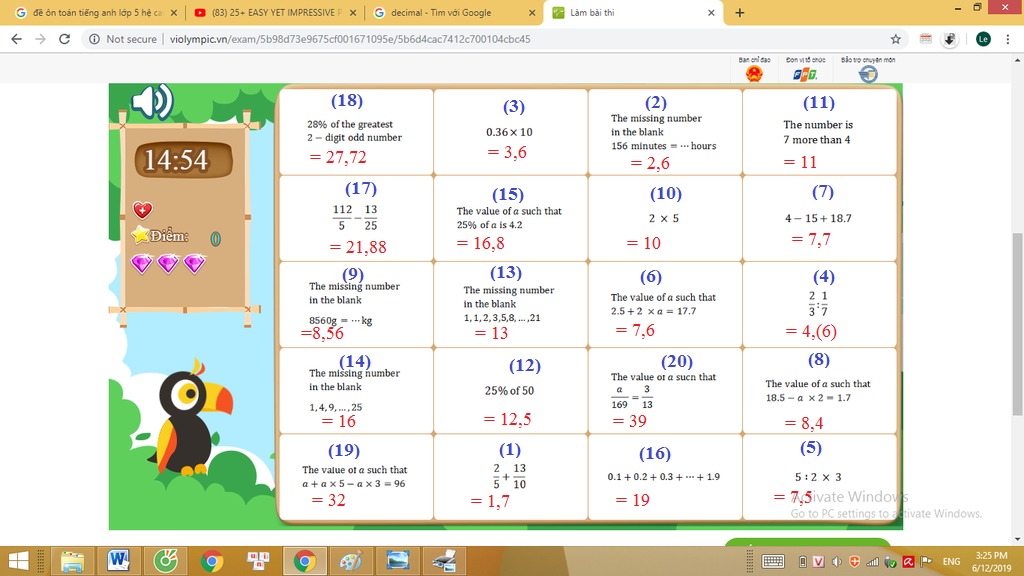
Task: Select card 28% of the greatest 2-digit odd number
Action: tap(356, 132)
